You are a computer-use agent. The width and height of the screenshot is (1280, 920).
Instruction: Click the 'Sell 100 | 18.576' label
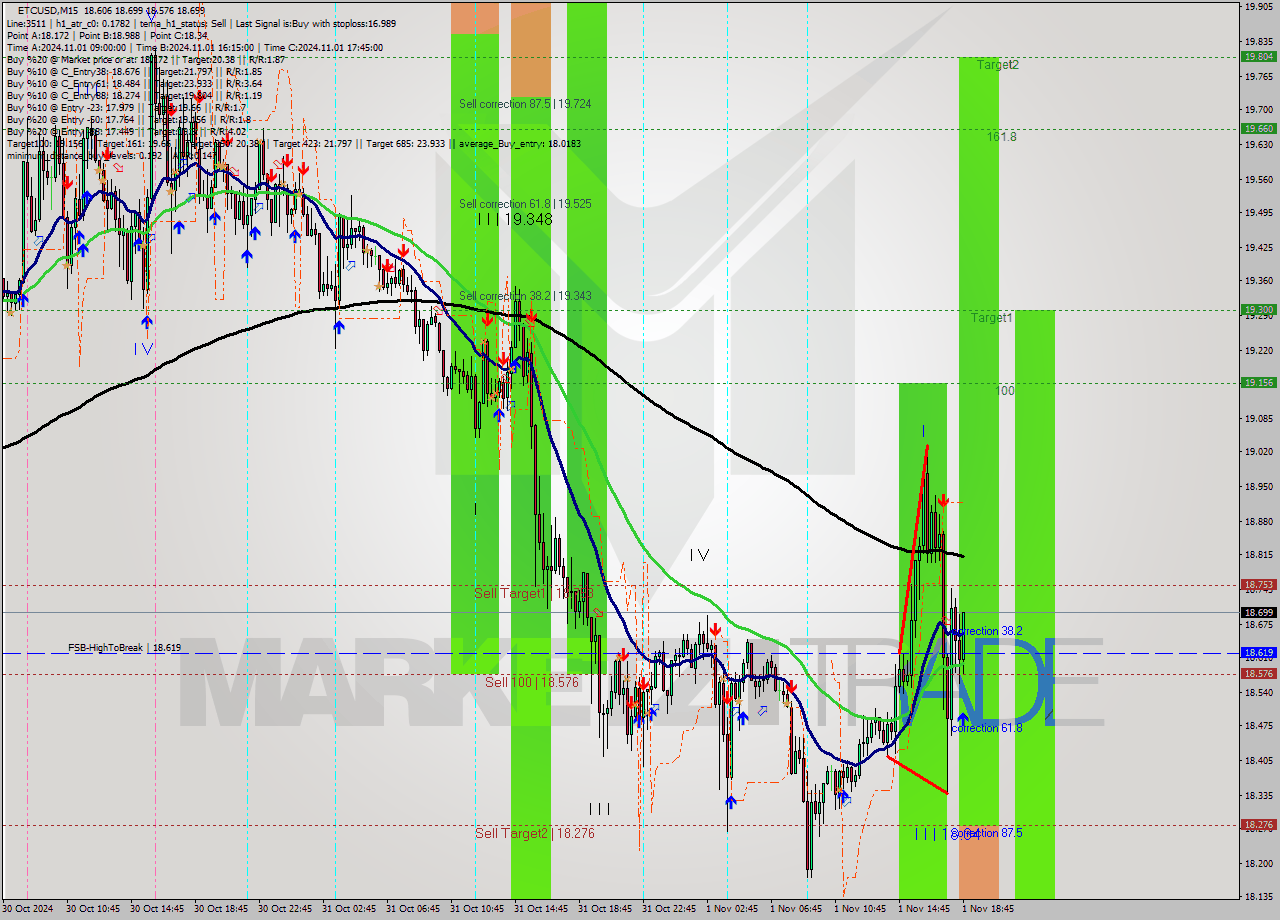[532, 682]
